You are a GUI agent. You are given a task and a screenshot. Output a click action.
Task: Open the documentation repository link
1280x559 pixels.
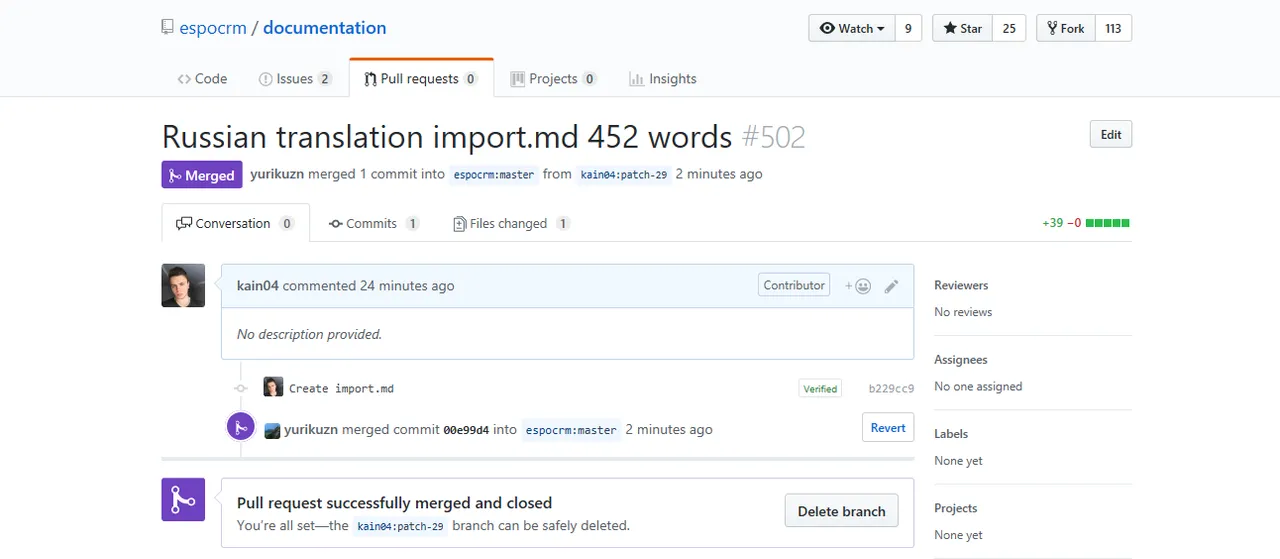tap(325, 28)
